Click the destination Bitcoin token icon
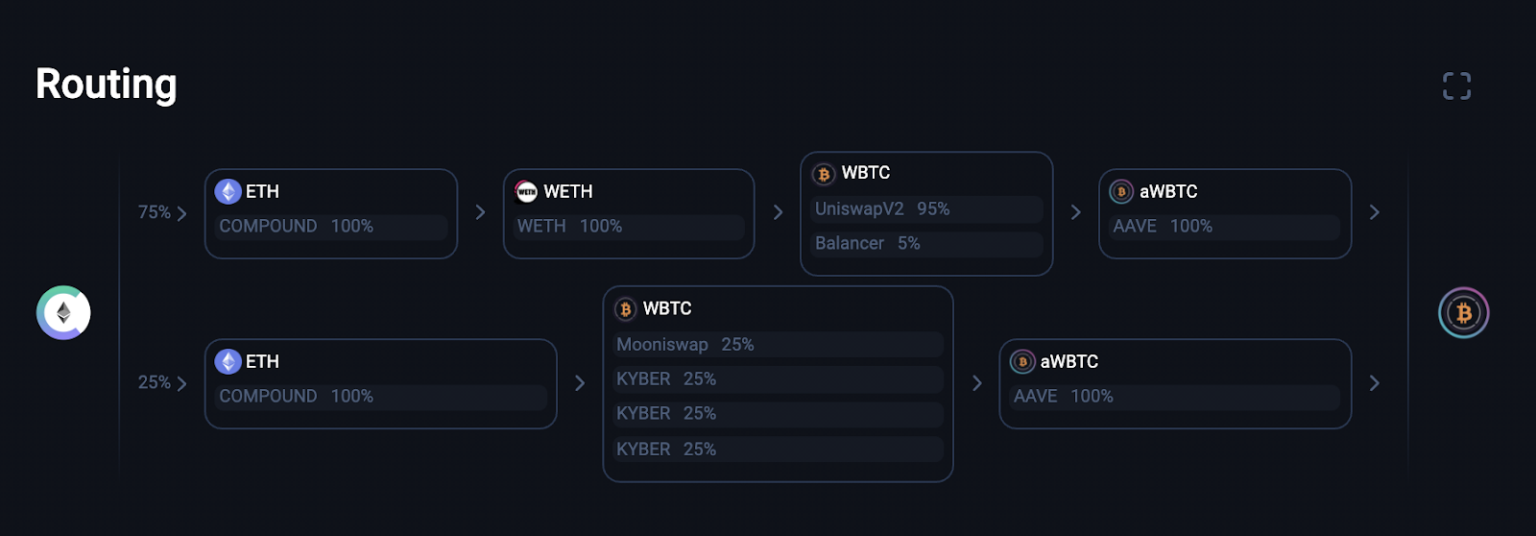1536x536 pixels. point(1463,313)
